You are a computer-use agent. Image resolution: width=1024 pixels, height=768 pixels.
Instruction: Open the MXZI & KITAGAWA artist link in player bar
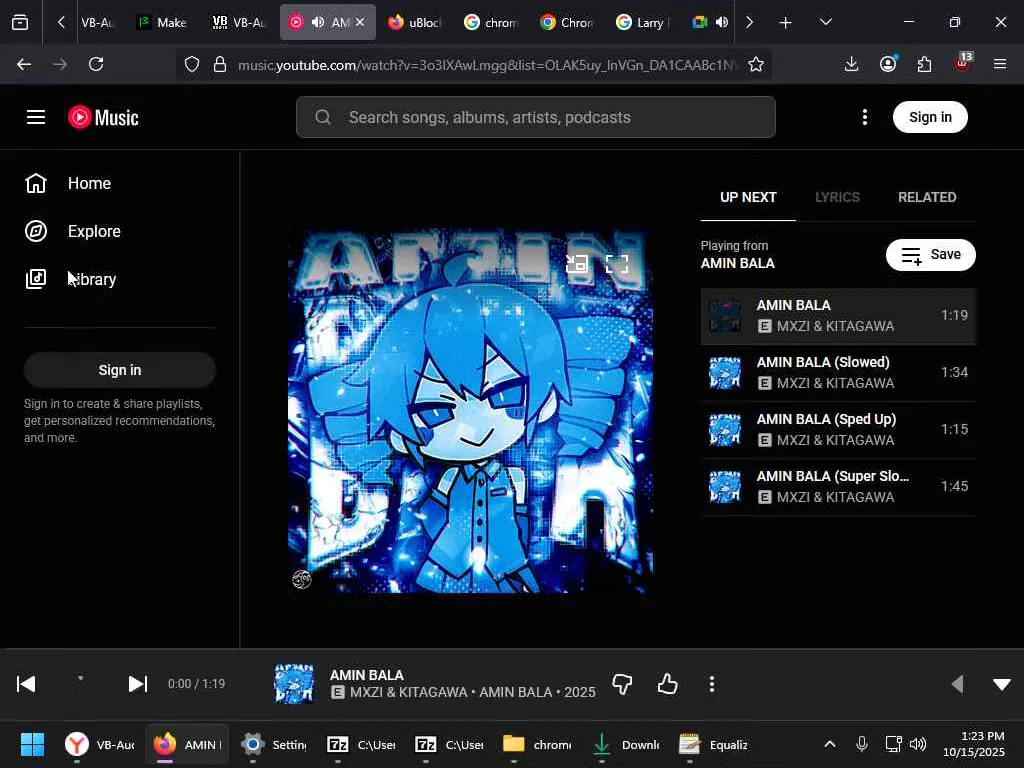408,692
